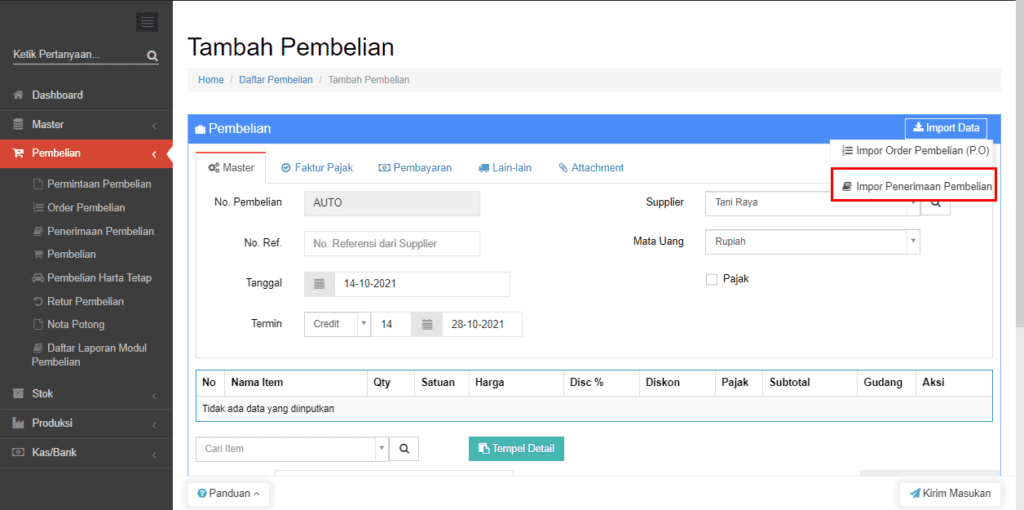The width and height of the screenshot is (1024, 510).
Task: Choose Impor Order Pembelian (P.O) menu entry
Action: (x=916, y=151)
